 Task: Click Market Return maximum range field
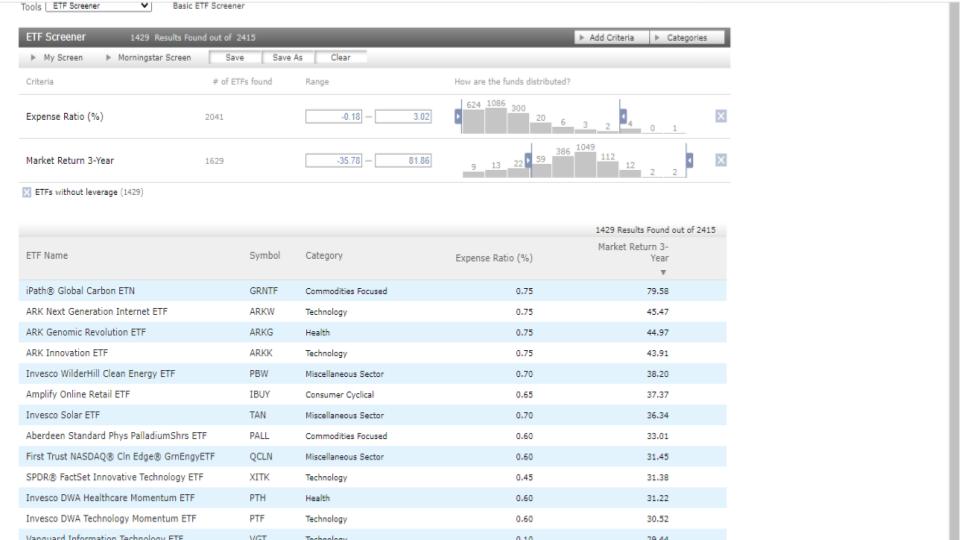[x=403, y=161]
